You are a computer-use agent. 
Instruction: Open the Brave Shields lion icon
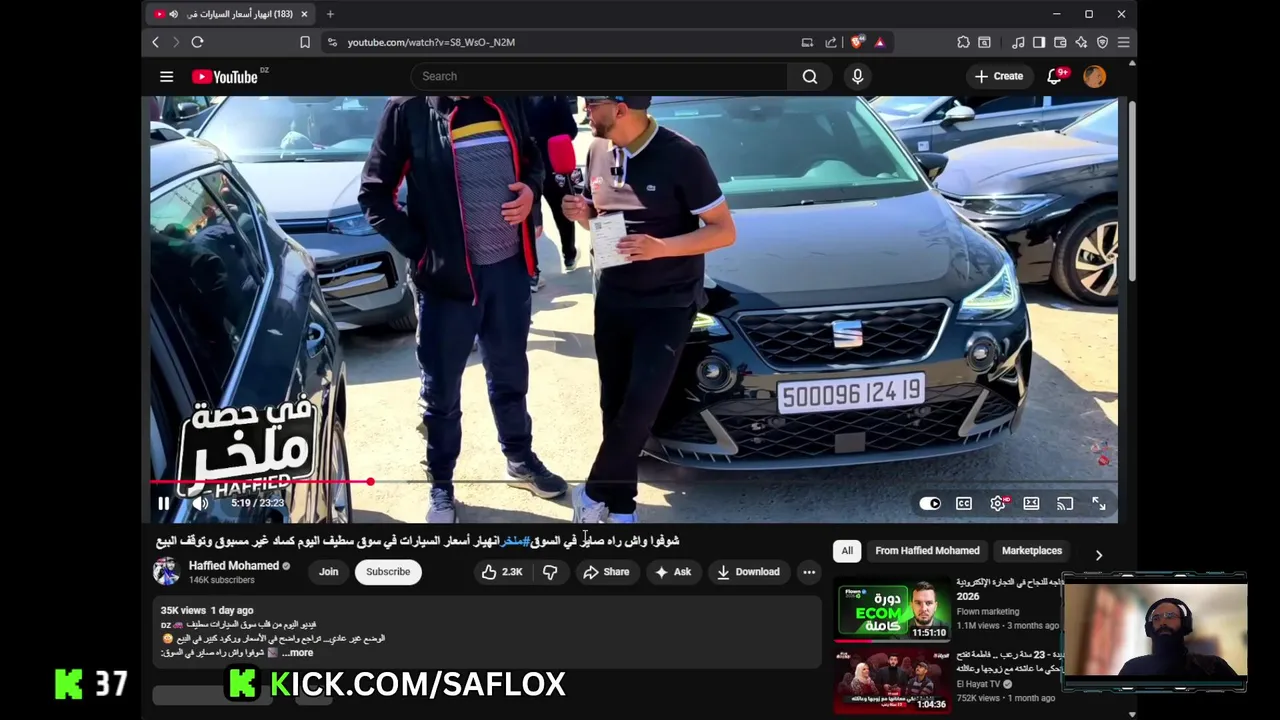point(857,42)
